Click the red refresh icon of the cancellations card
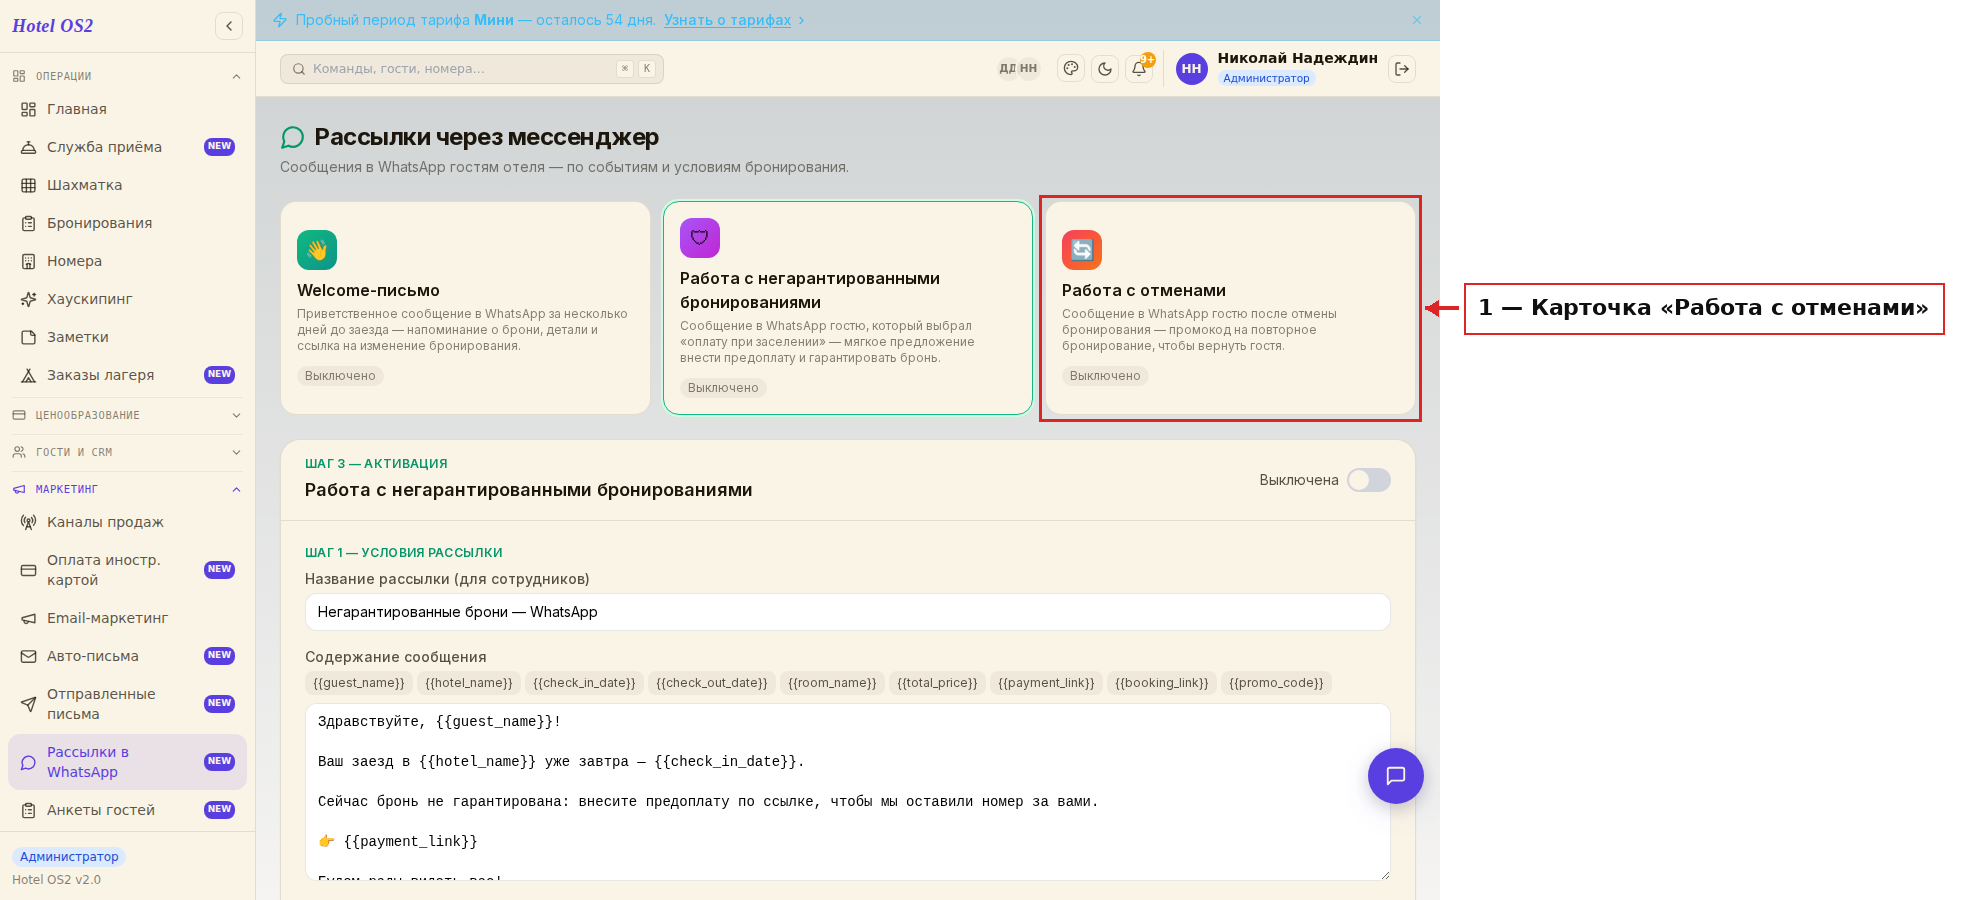The image size is (1968, 900). 1082,250
